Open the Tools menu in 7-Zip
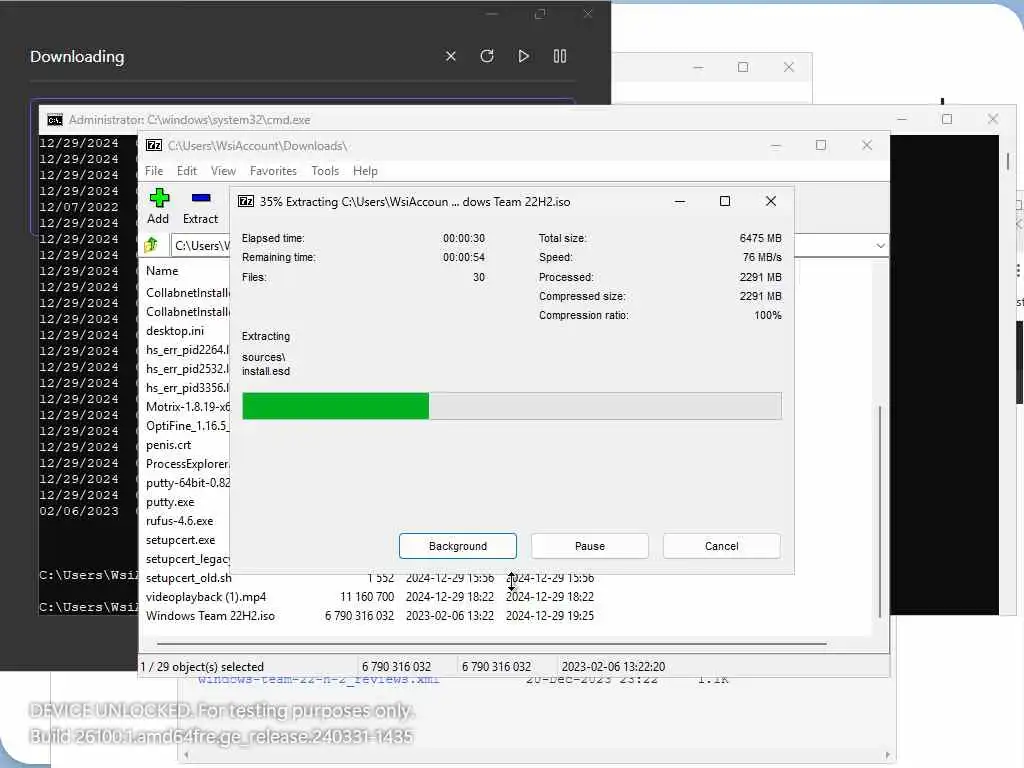The height and width of the screenshot is (768, 1024). (x=325, y=171)
